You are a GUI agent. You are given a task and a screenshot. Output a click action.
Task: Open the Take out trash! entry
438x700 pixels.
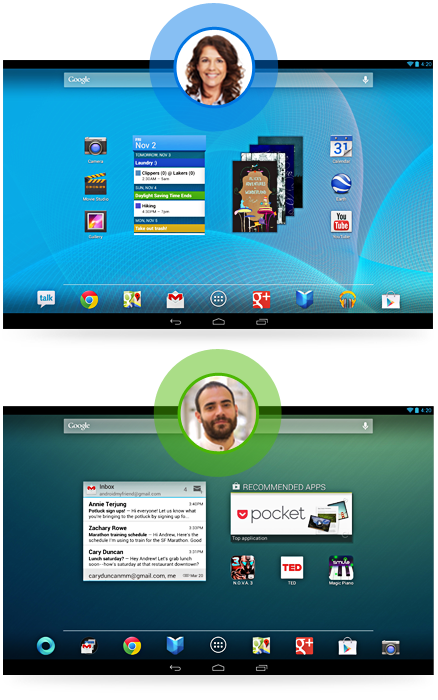coord(170,228)
